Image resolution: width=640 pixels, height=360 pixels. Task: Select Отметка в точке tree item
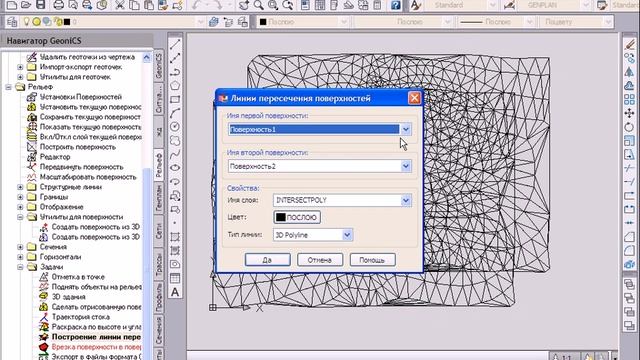click(x=78, y=277)
